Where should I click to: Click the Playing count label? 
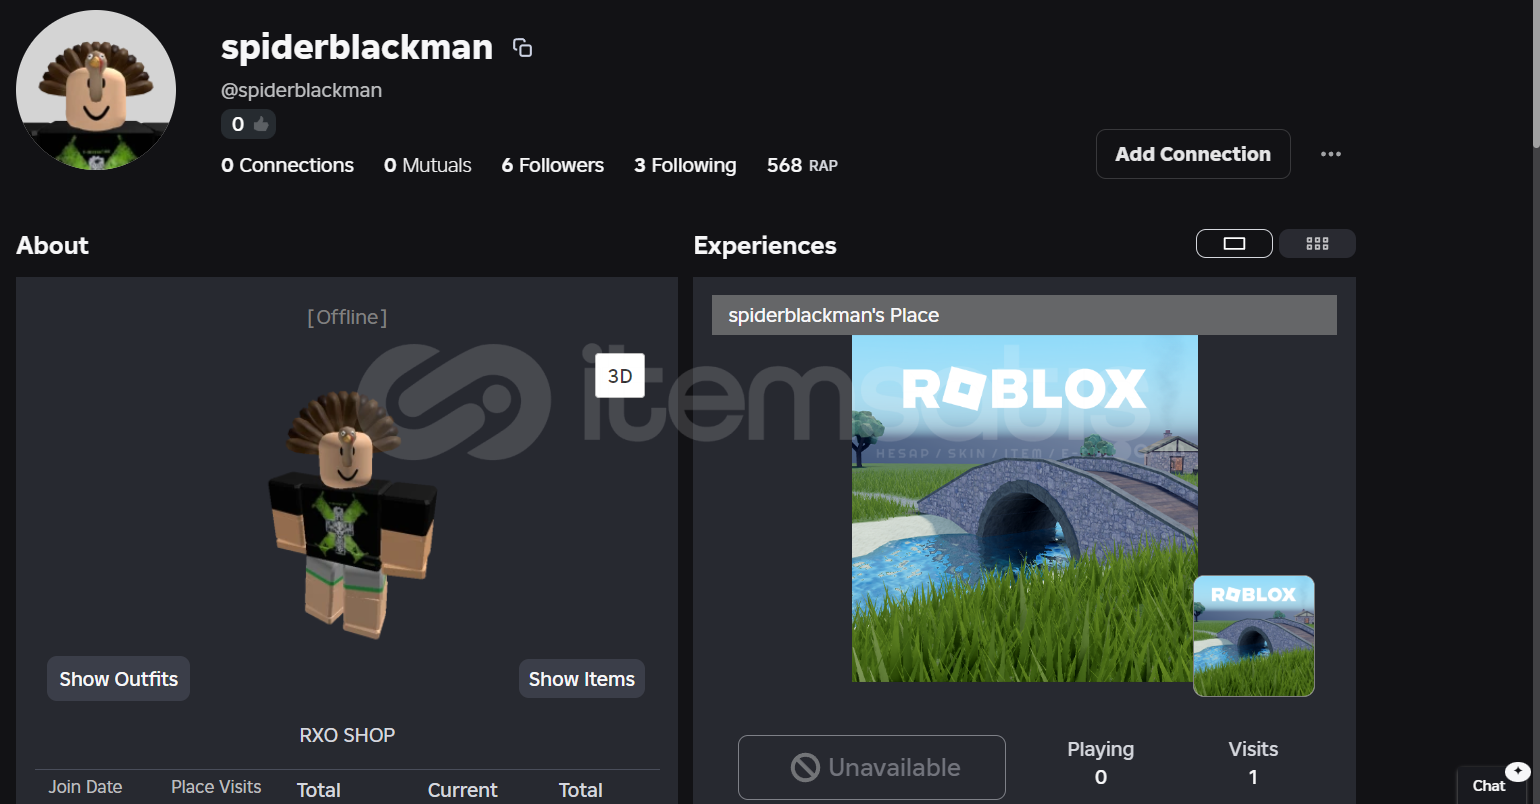1101,749
